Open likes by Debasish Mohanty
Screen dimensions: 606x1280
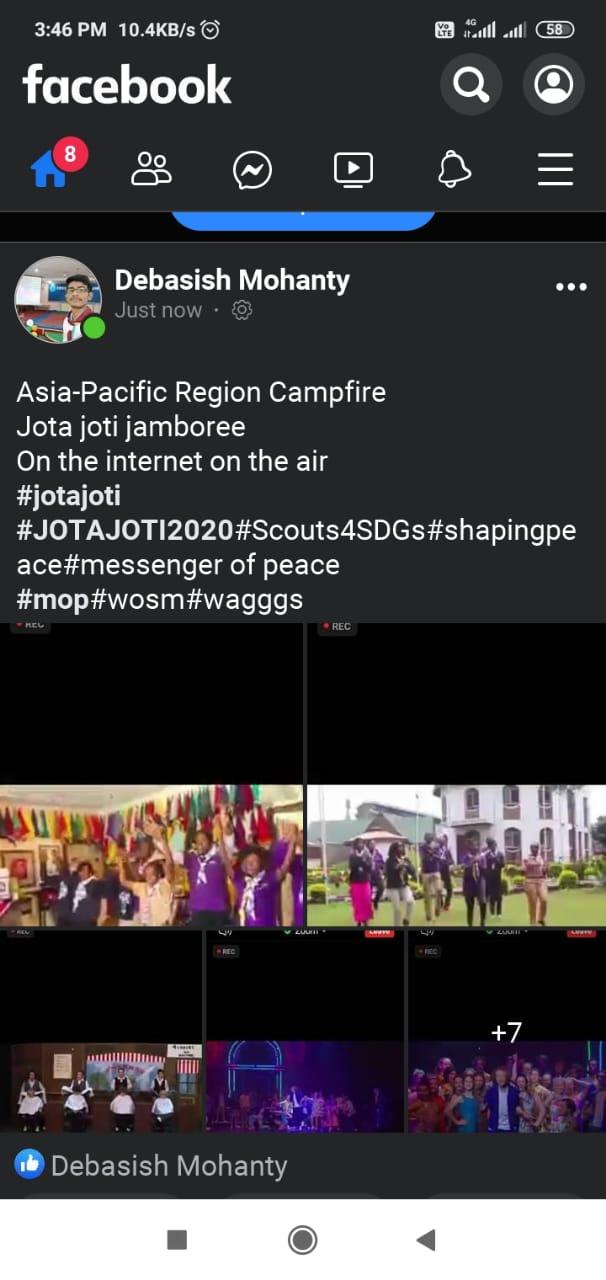click(151, 1165)
